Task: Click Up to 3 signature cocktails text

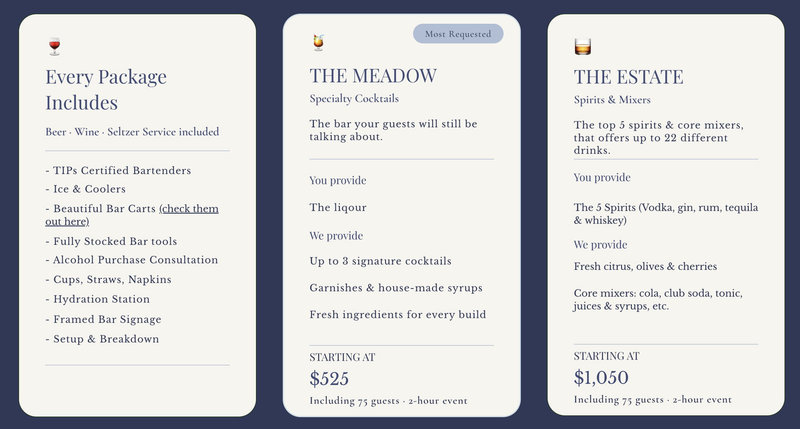Action: 381,261
